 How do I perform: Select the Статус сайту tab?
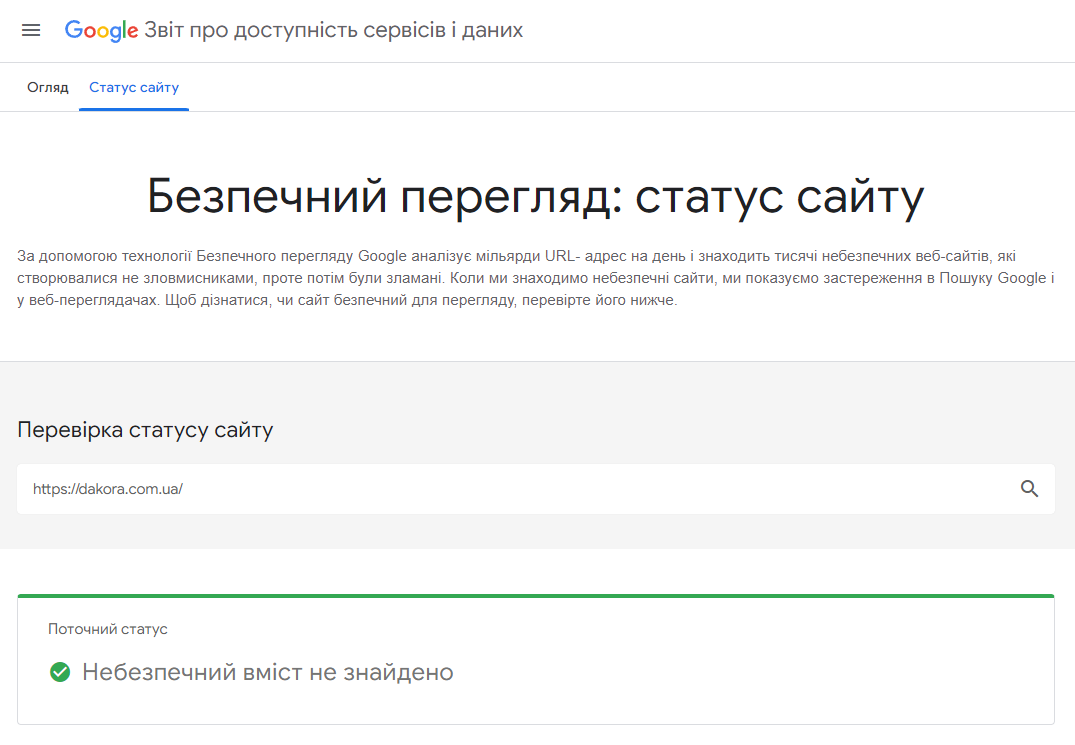134,88
